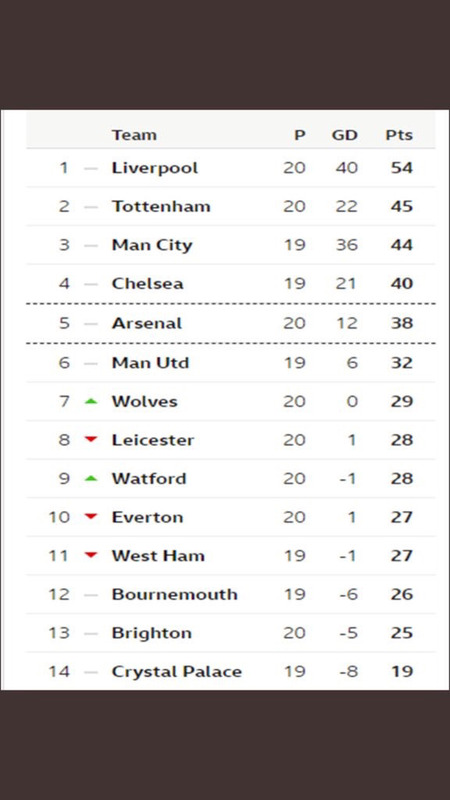Click the Brighton team name
Screen dimensions: 450x800
click(152, 633)
